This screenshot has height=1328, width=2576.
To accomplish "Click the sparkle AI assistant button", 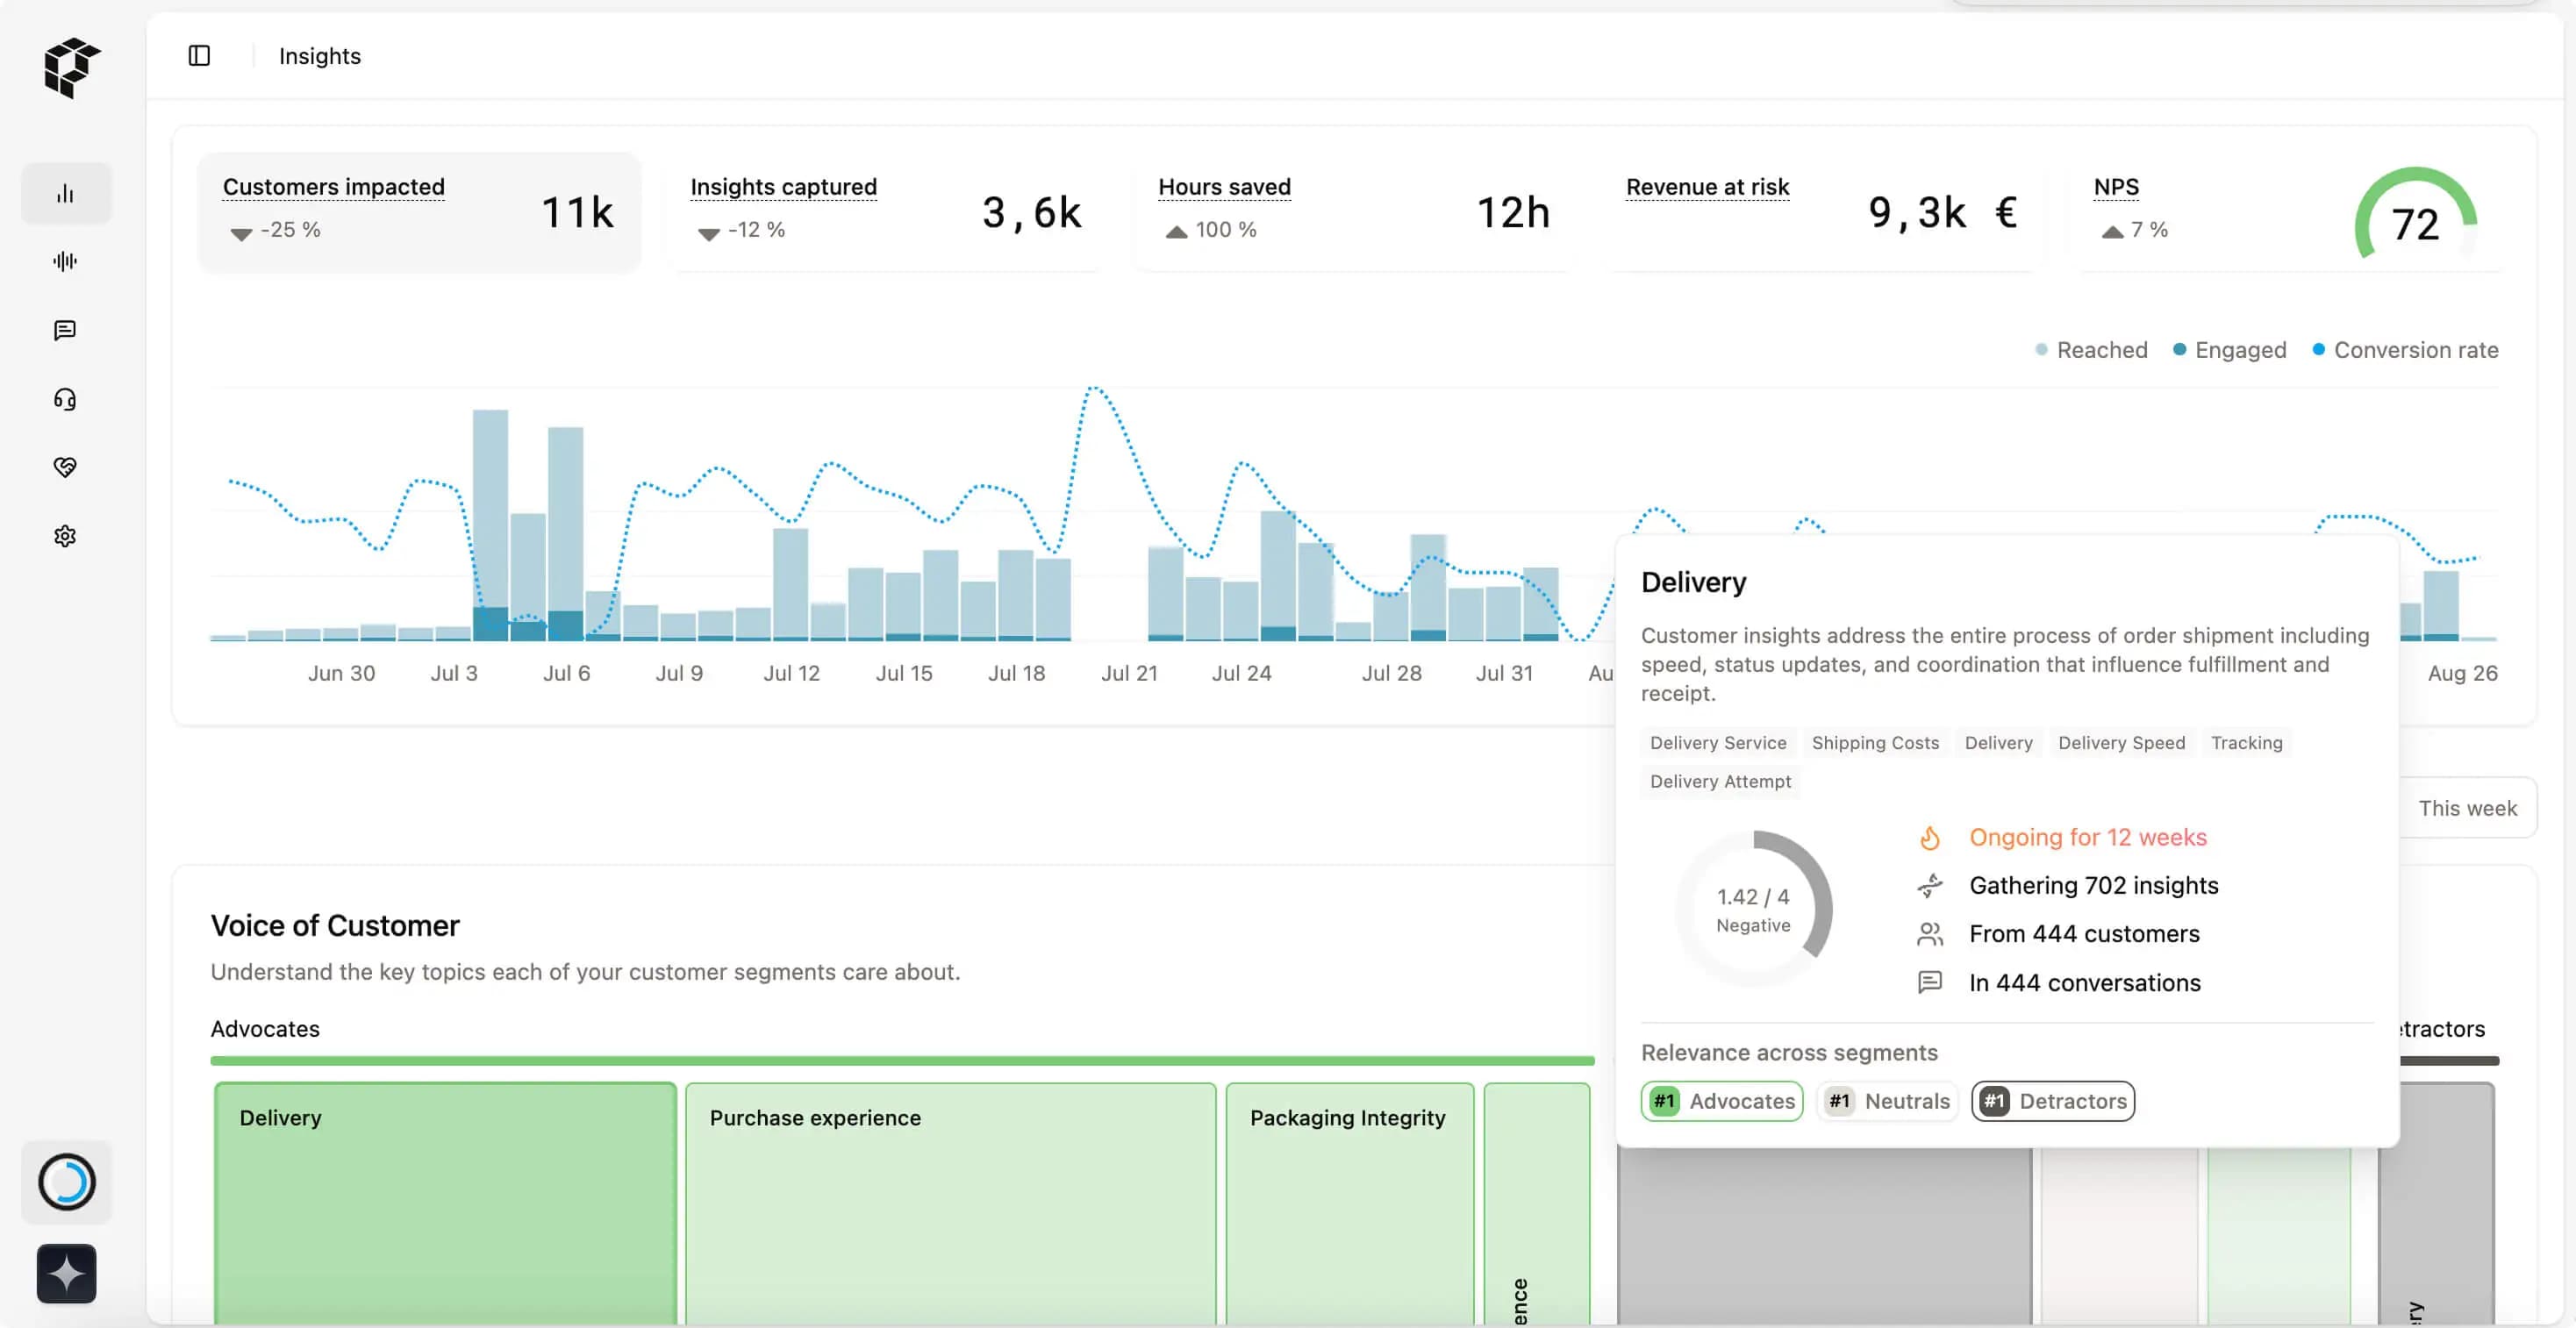I will click(x=67, y=1273).
